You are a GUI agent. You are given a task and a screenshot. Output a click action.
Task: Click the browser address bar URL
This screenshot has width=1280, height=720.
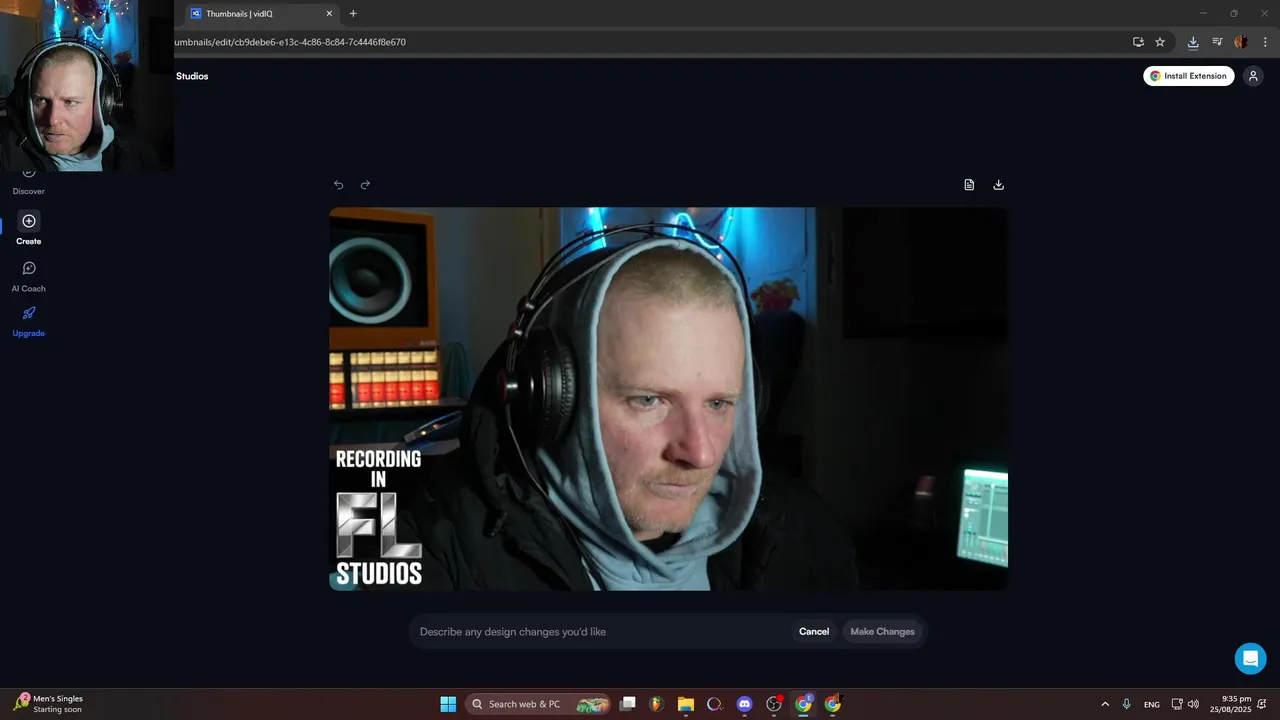(290, 42)
